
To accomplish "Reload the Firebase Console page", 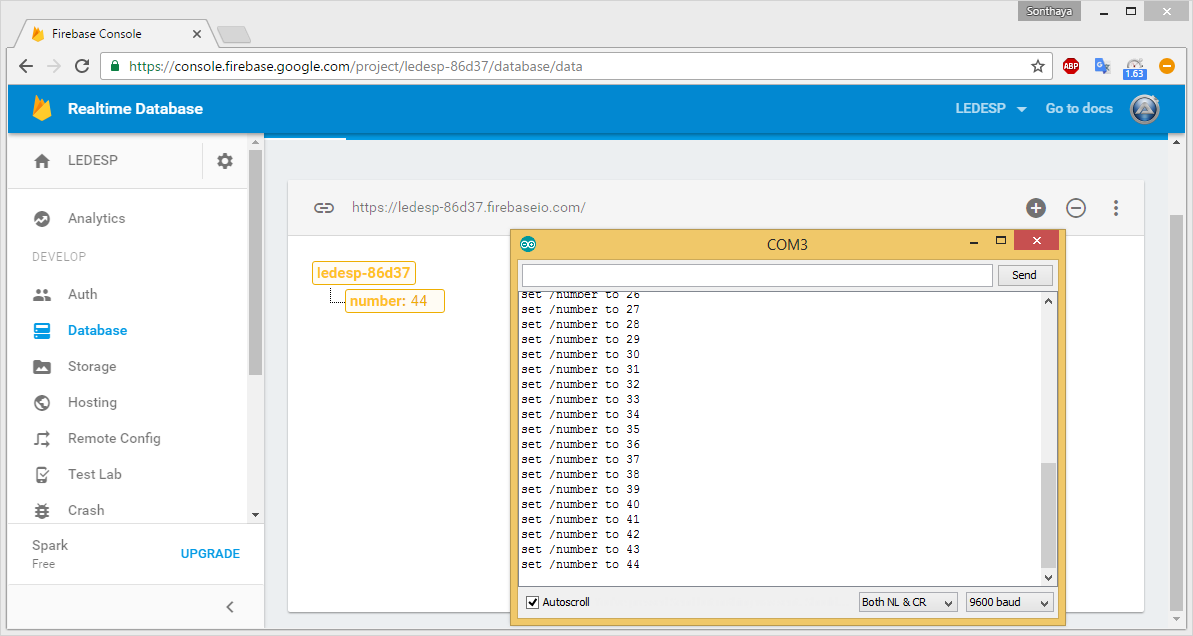I will (x=82, y=66).
